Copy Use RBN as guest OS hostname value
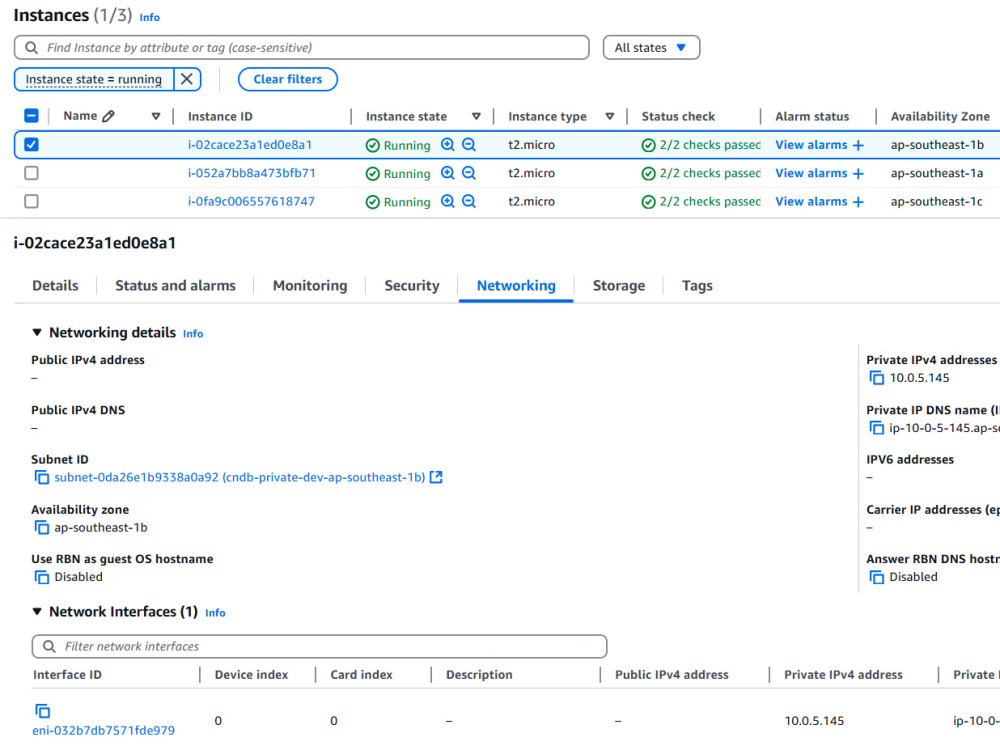1000x750 pixels. [x=41, y=577]
